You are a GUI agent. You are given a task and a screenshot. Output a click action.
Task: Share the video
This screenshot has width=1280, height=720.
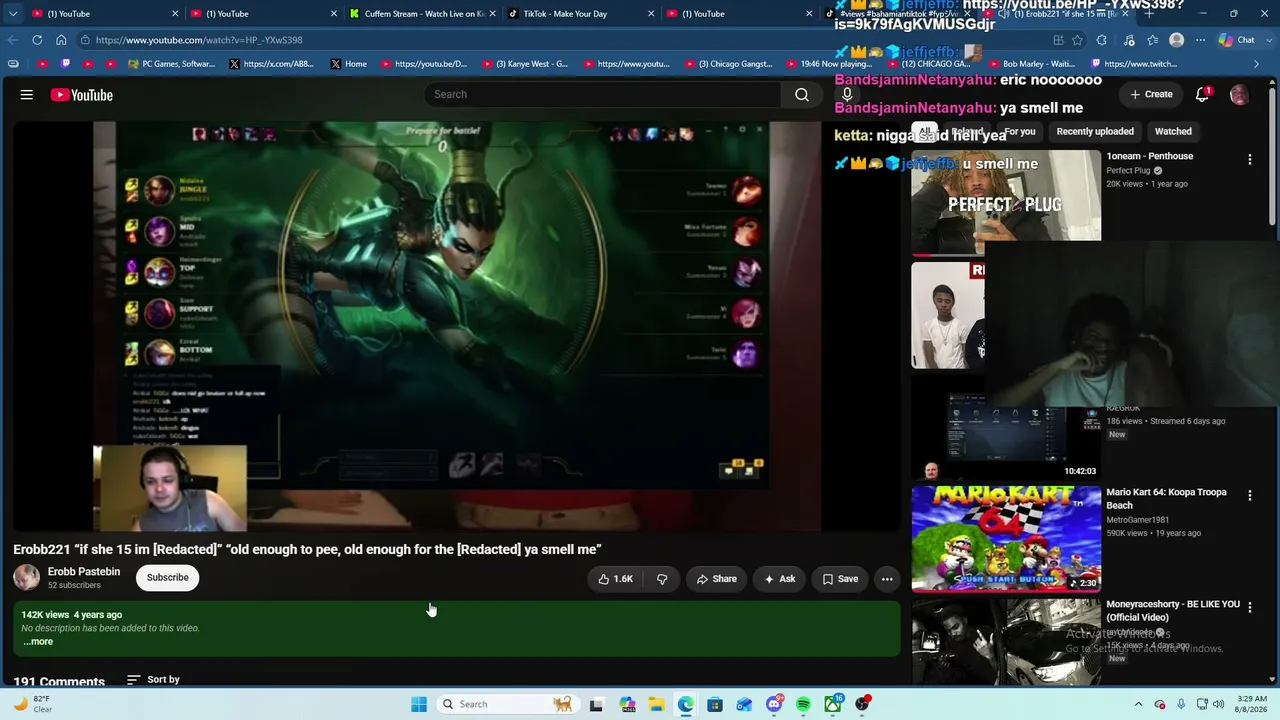[716, 579]
